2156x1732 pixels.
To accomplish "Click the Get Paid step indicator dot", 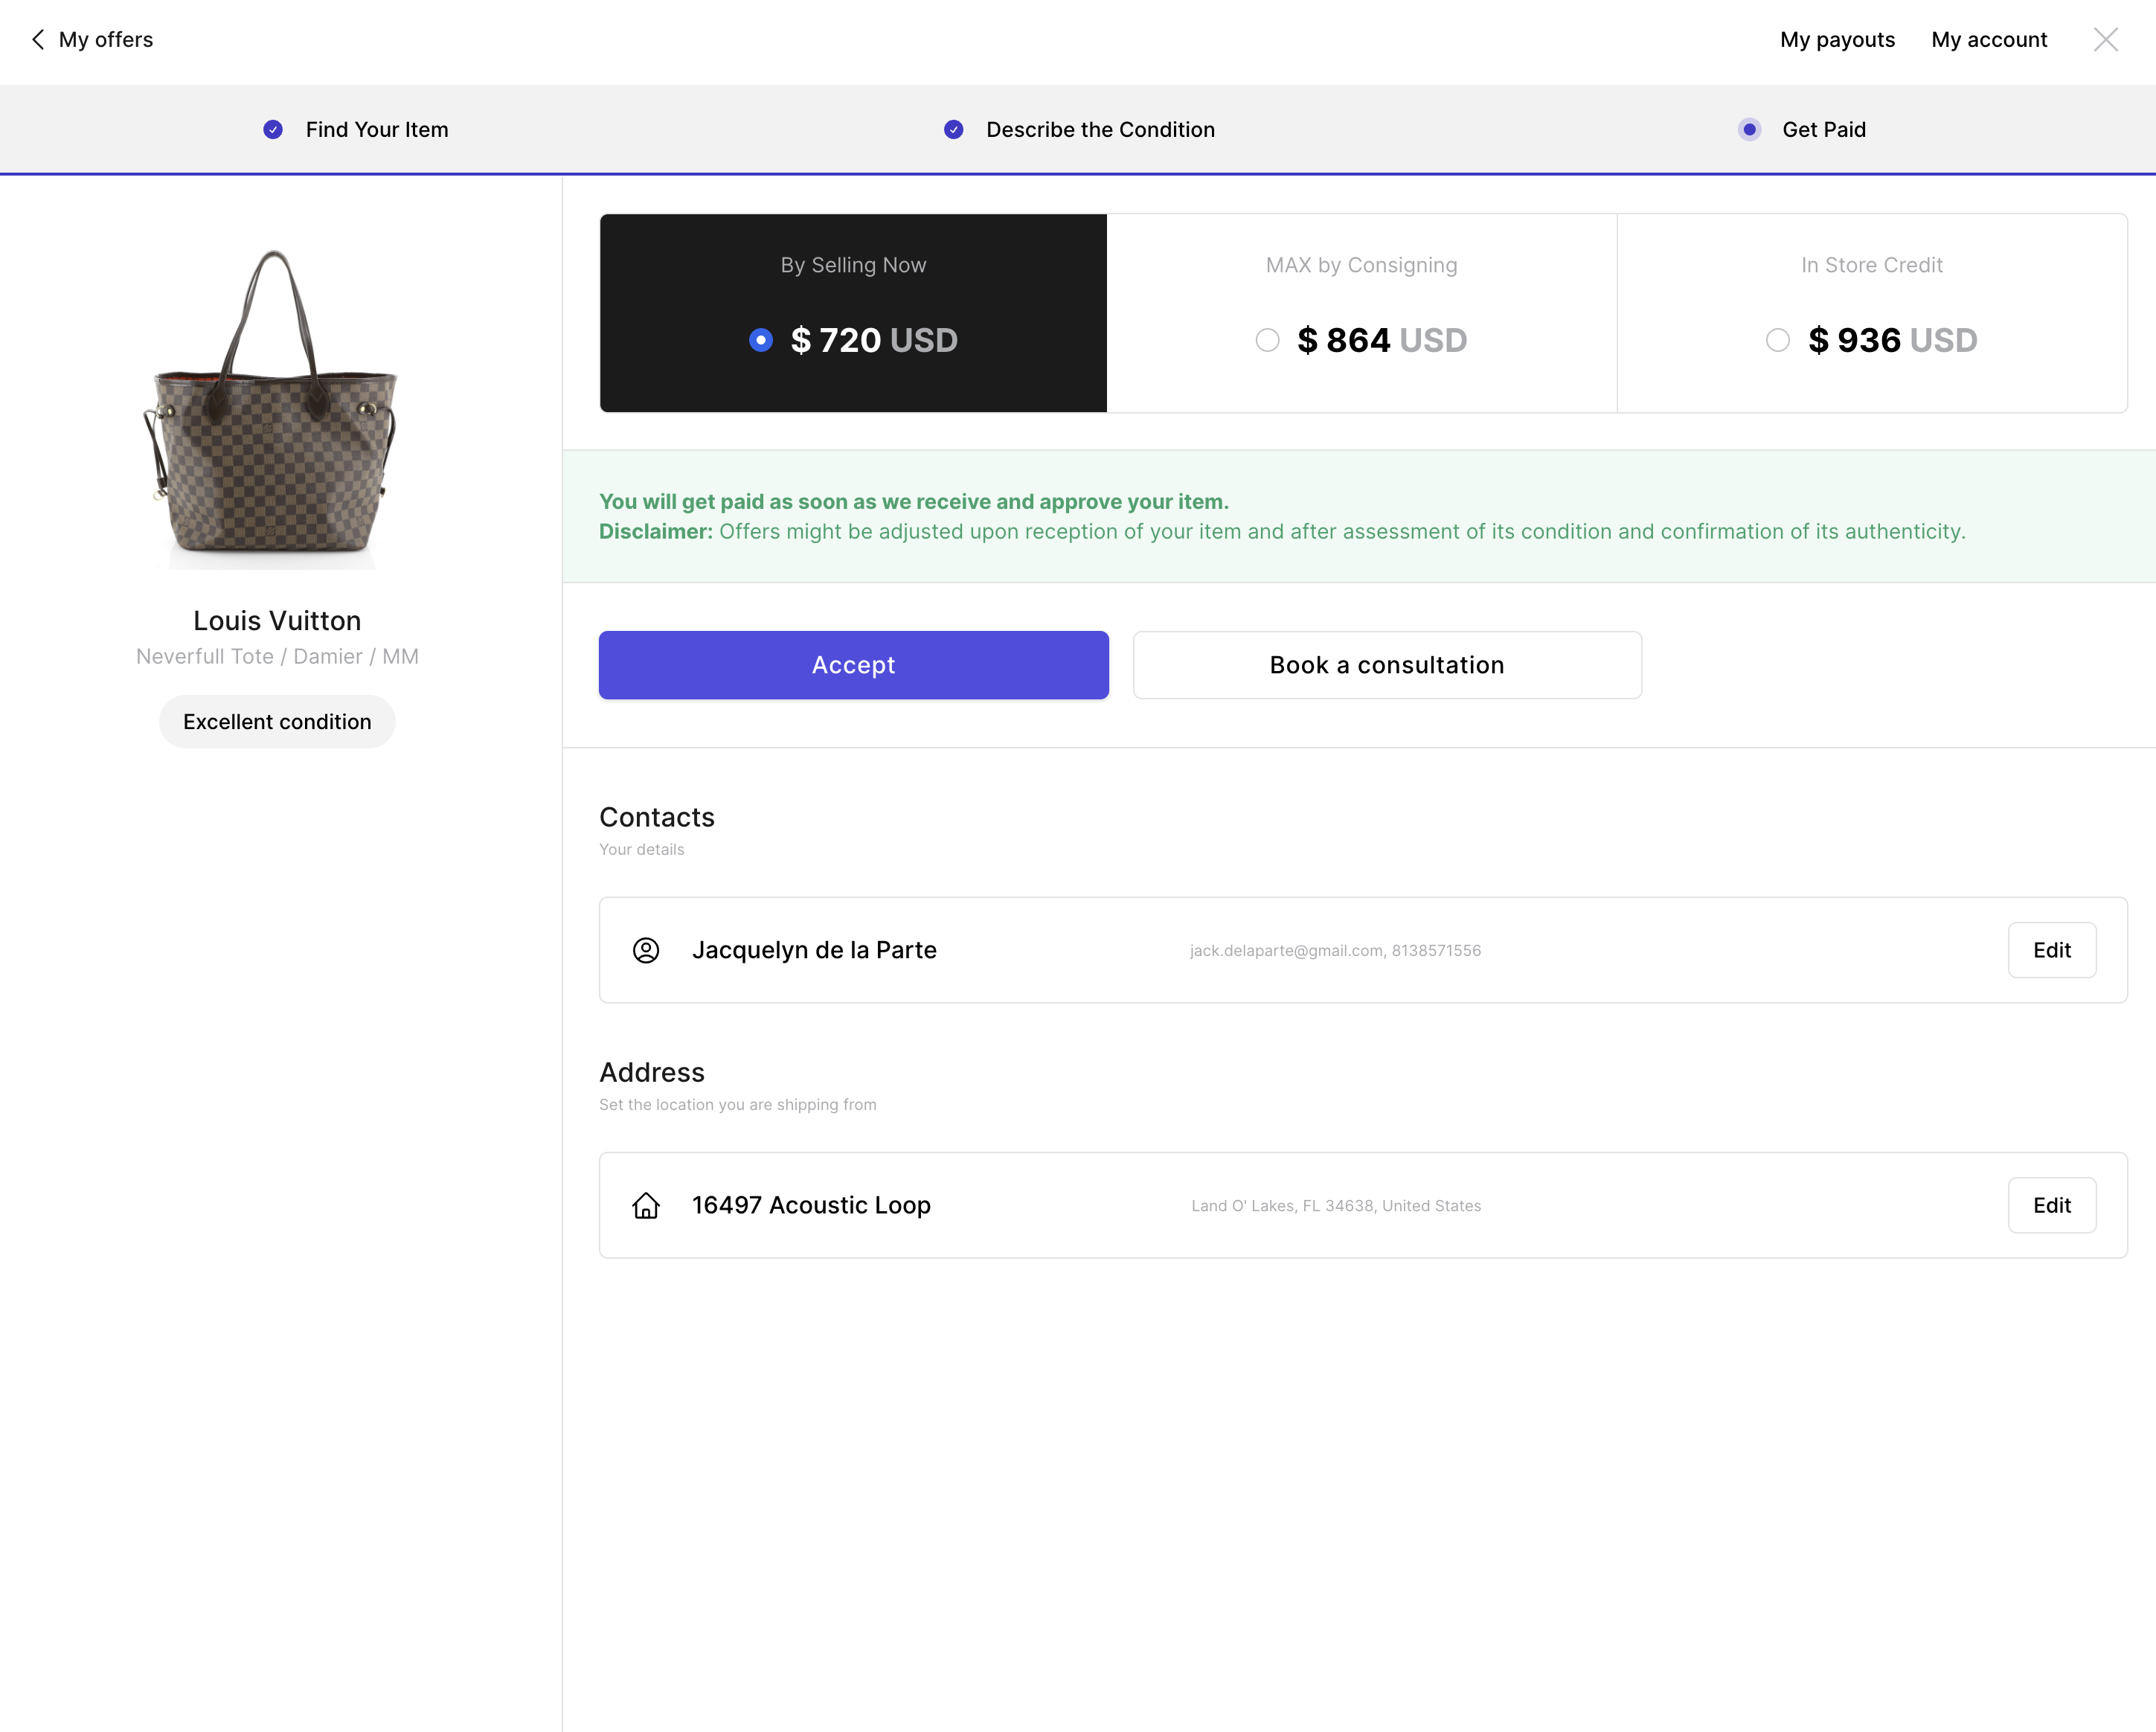I will 1749,130.
